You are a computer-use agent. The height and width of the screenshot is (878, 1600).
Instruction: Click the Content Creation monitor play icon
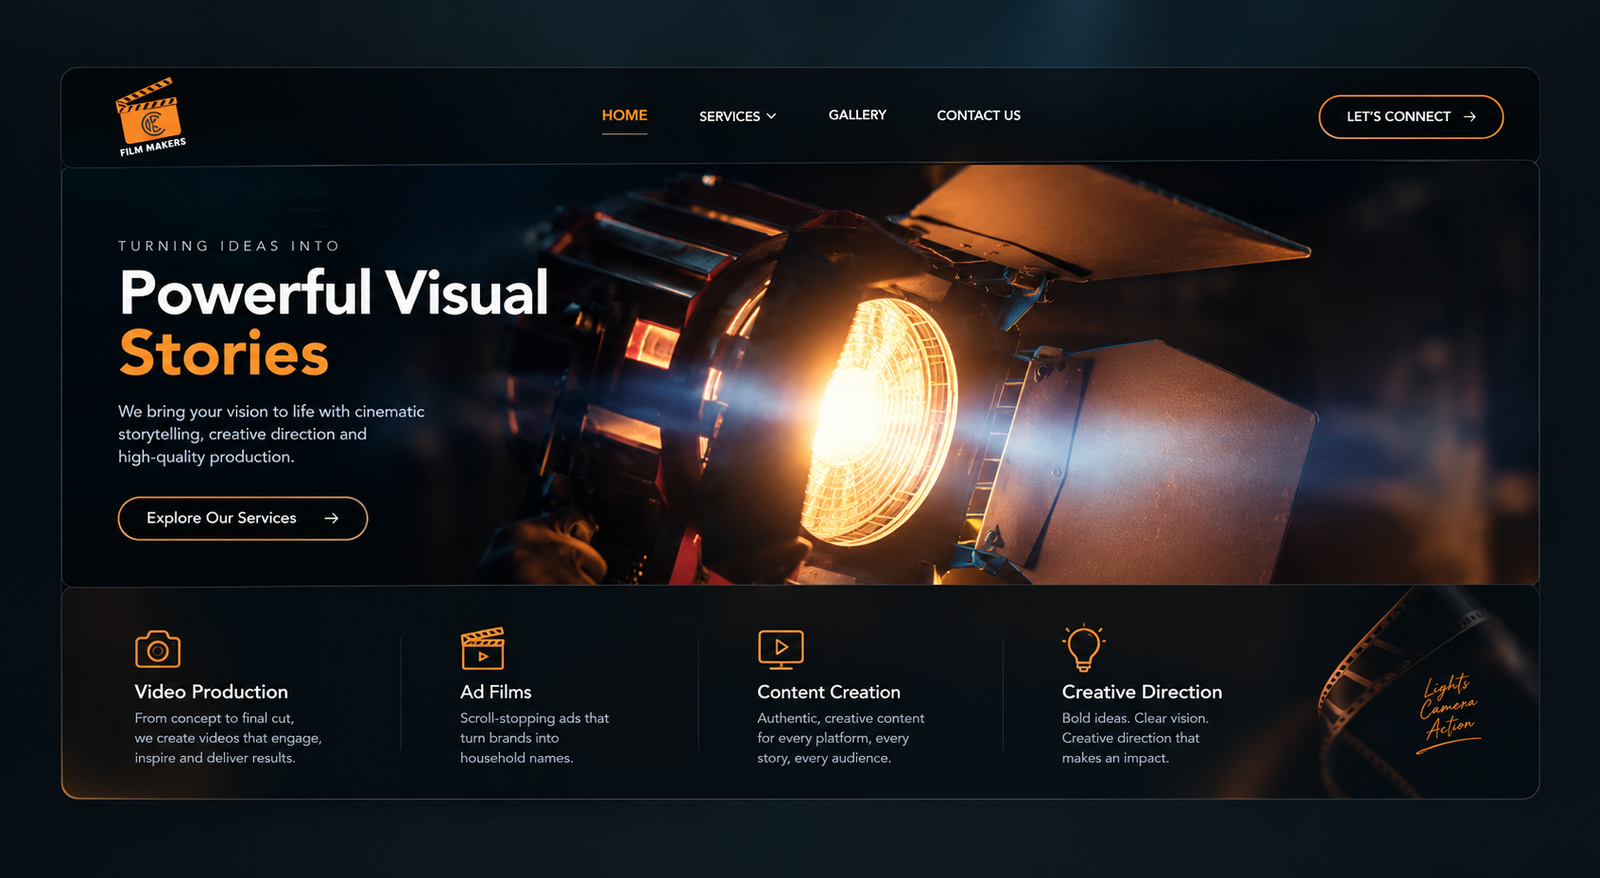(781, 649)
